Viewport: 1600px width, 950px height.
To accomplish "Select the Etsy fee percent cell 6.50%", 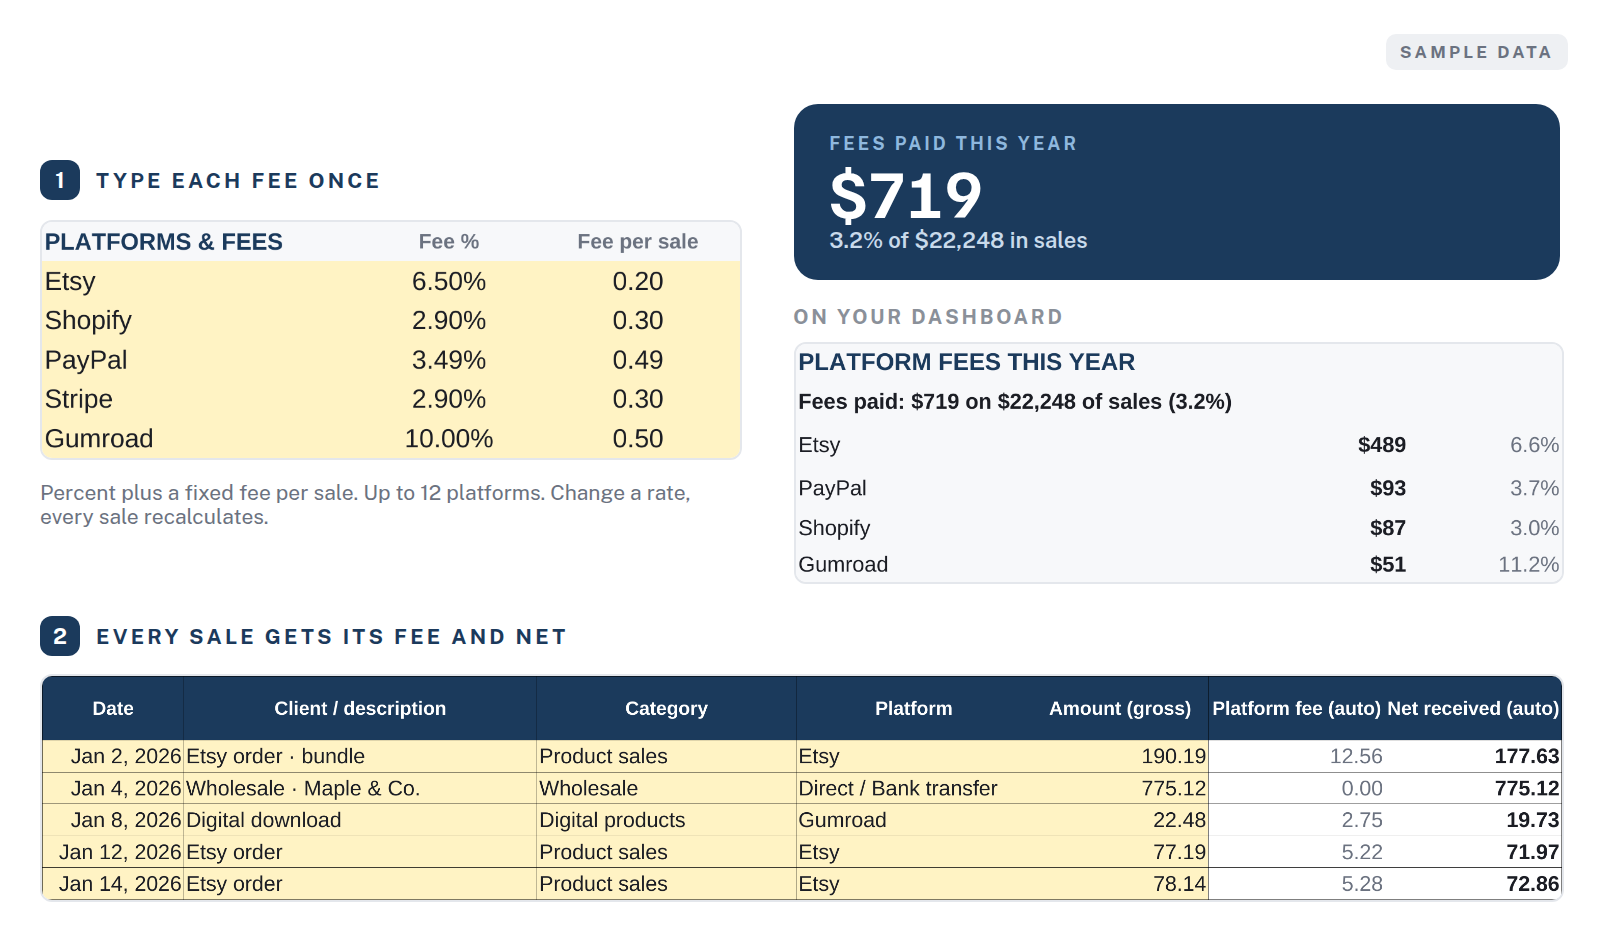I will (449, 282).
